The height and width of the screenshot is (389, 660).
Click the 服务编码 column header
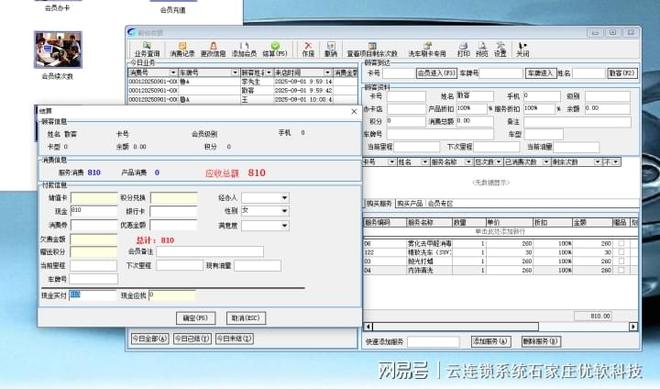(x=384, y=222)
